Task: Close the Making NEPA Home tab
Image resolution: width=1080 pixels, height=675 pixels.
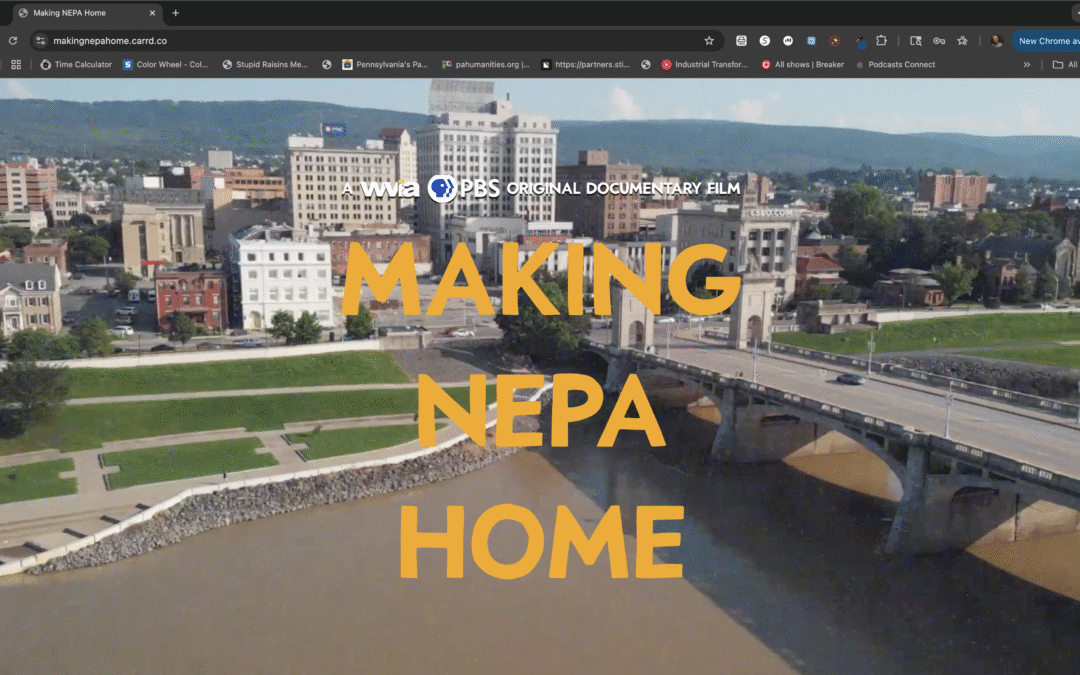Action: click(152, 13)
